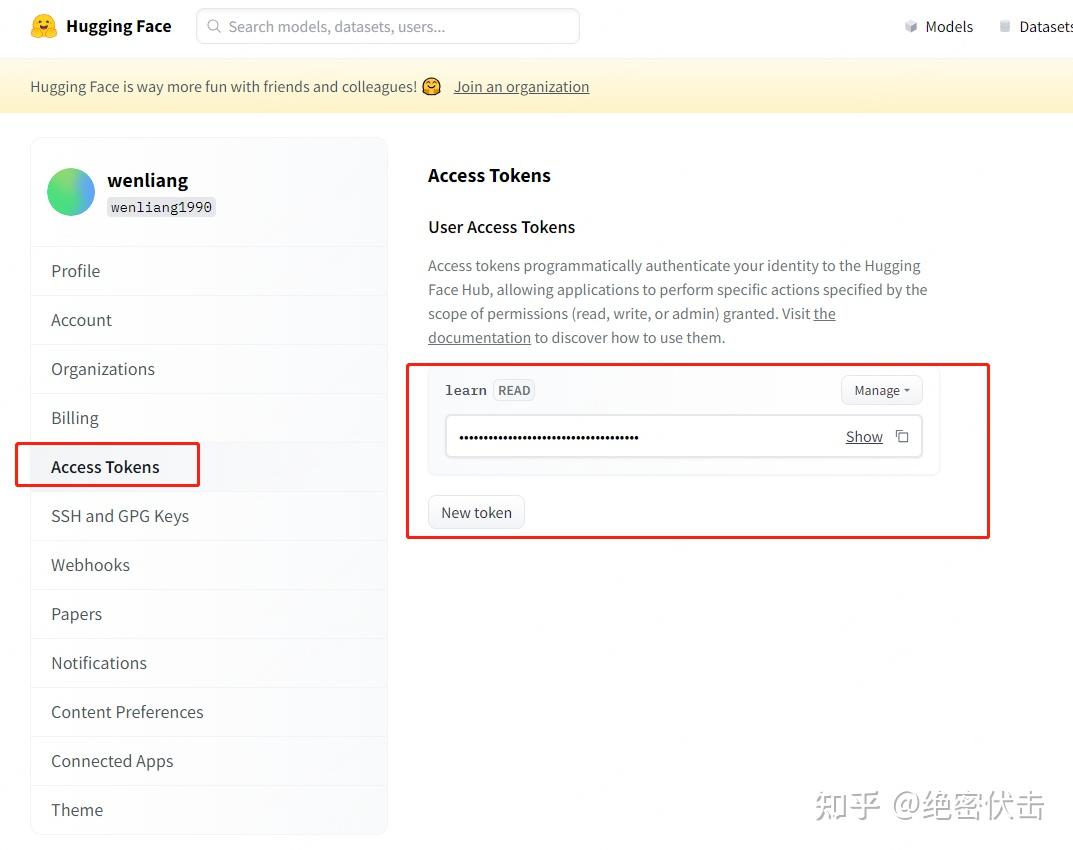Navigate to Webhooks settings

pos(91,565)
